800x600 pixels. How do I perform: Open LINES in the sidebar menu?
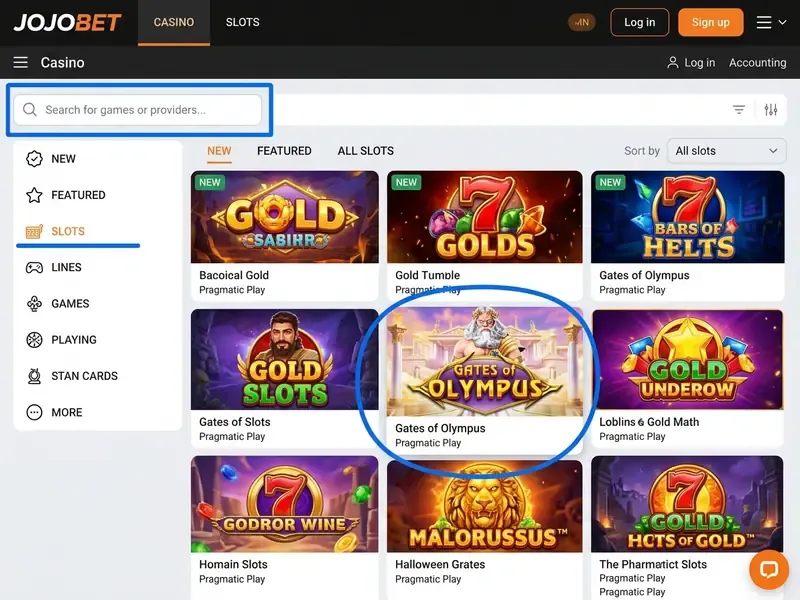(66, 267)
